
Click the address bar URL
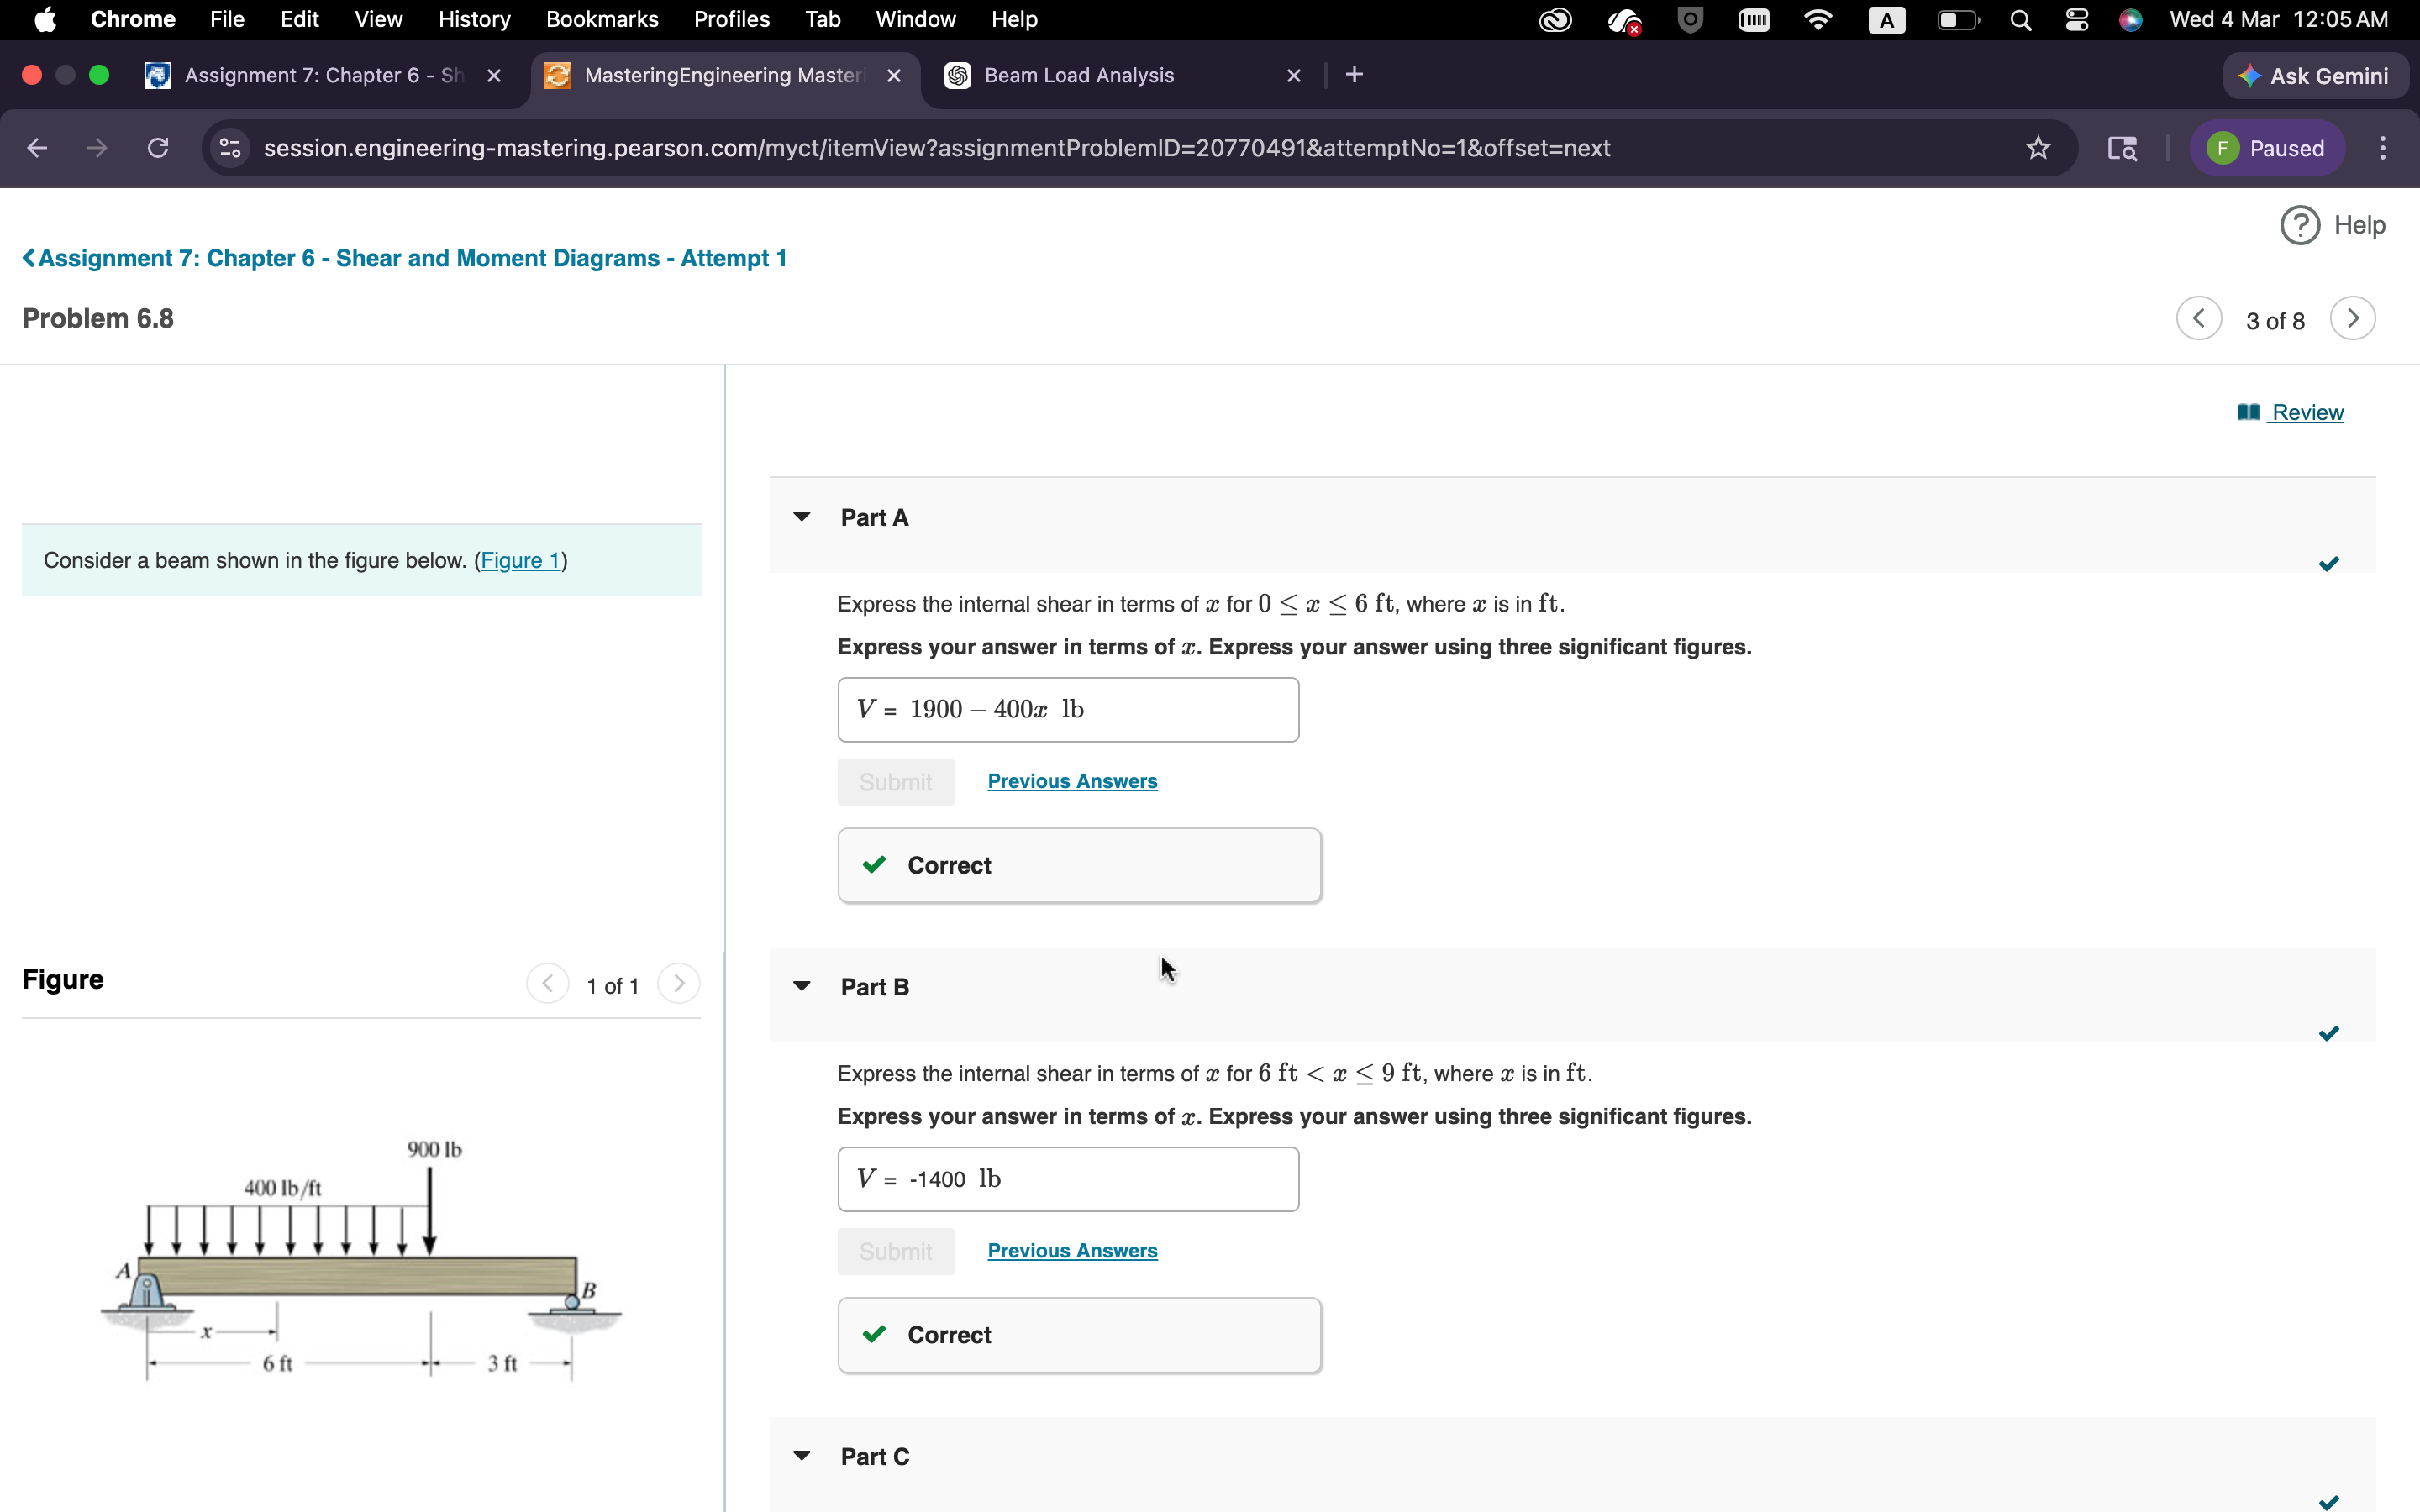point(936,148)
